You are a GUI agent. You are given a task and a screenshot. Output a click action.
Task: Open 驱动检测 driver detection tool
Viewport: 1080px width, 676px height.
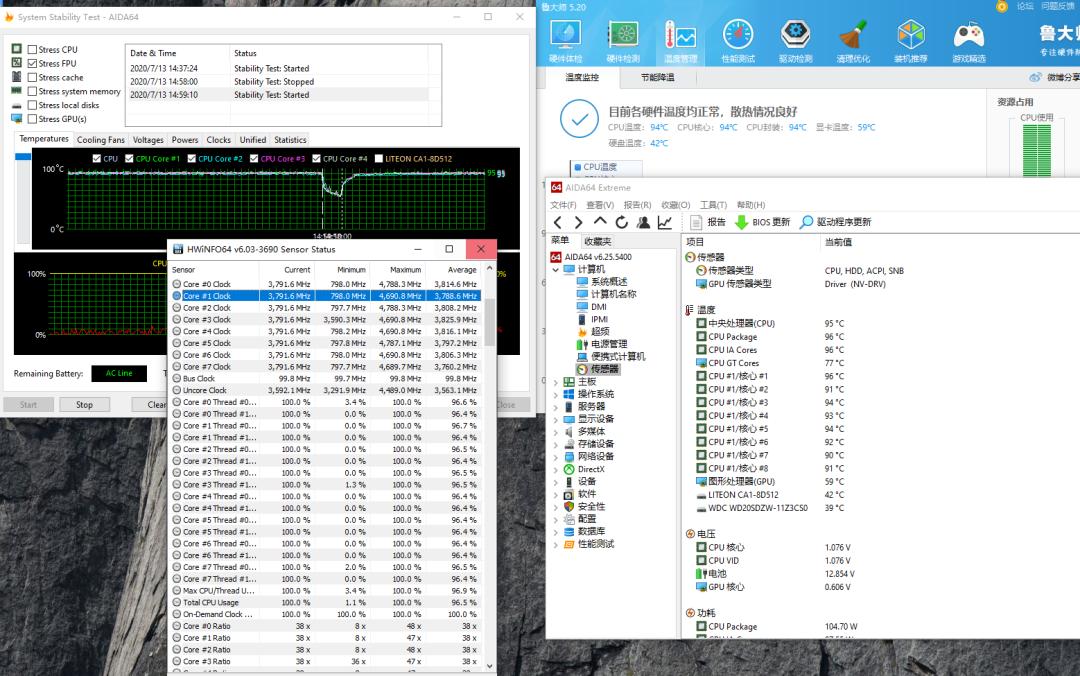tap(794, 38)
